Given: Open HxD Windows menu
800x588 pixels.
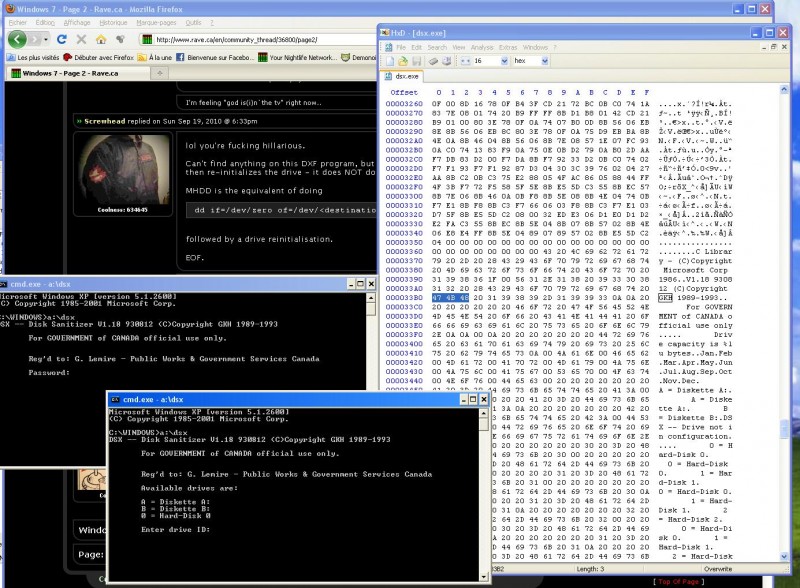Looking at the screenshot, I should [x=535, y=47].
